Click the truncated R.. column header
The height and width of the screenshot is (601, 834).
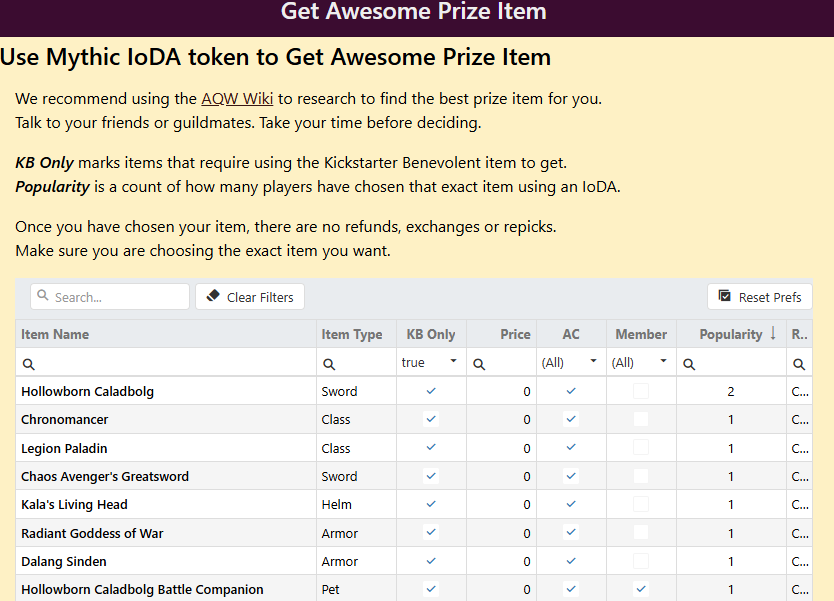[x=799, y=334]
